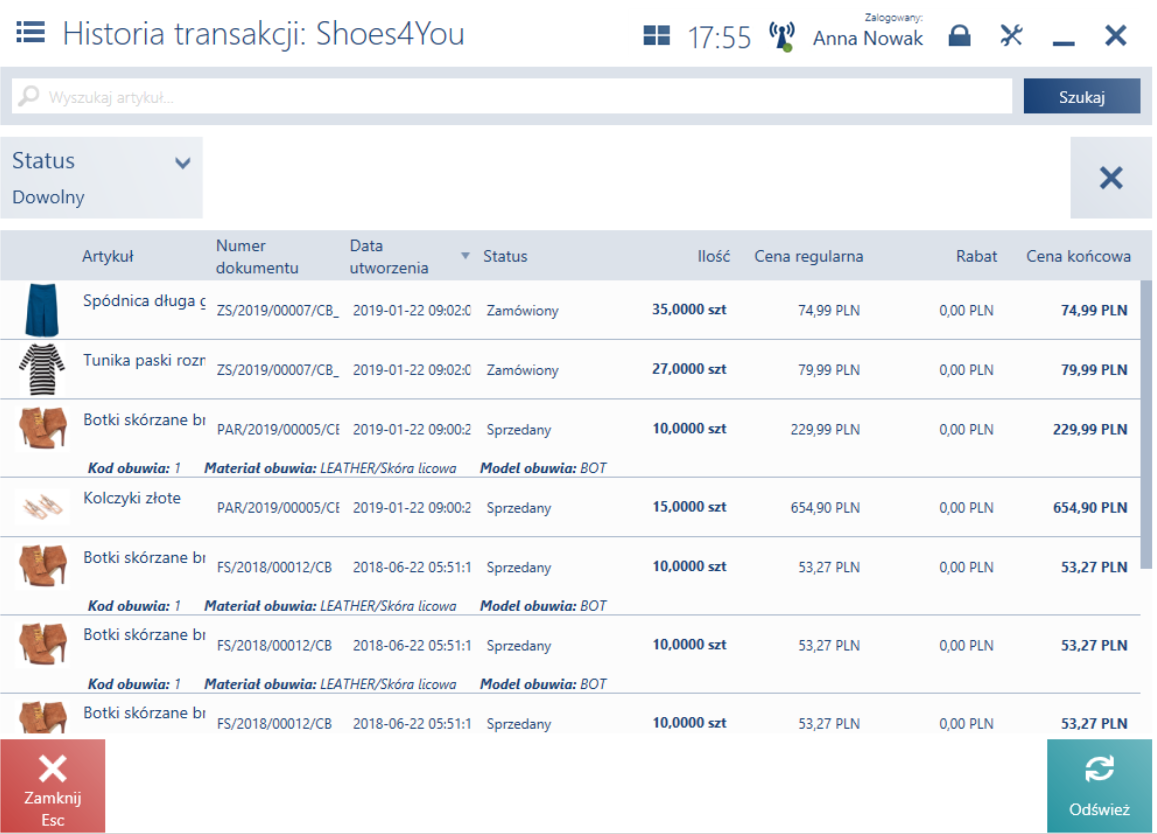1157x834 pixels.
Task: Click the Odśwież refresh button
Action: click(x=1099, y=786)
